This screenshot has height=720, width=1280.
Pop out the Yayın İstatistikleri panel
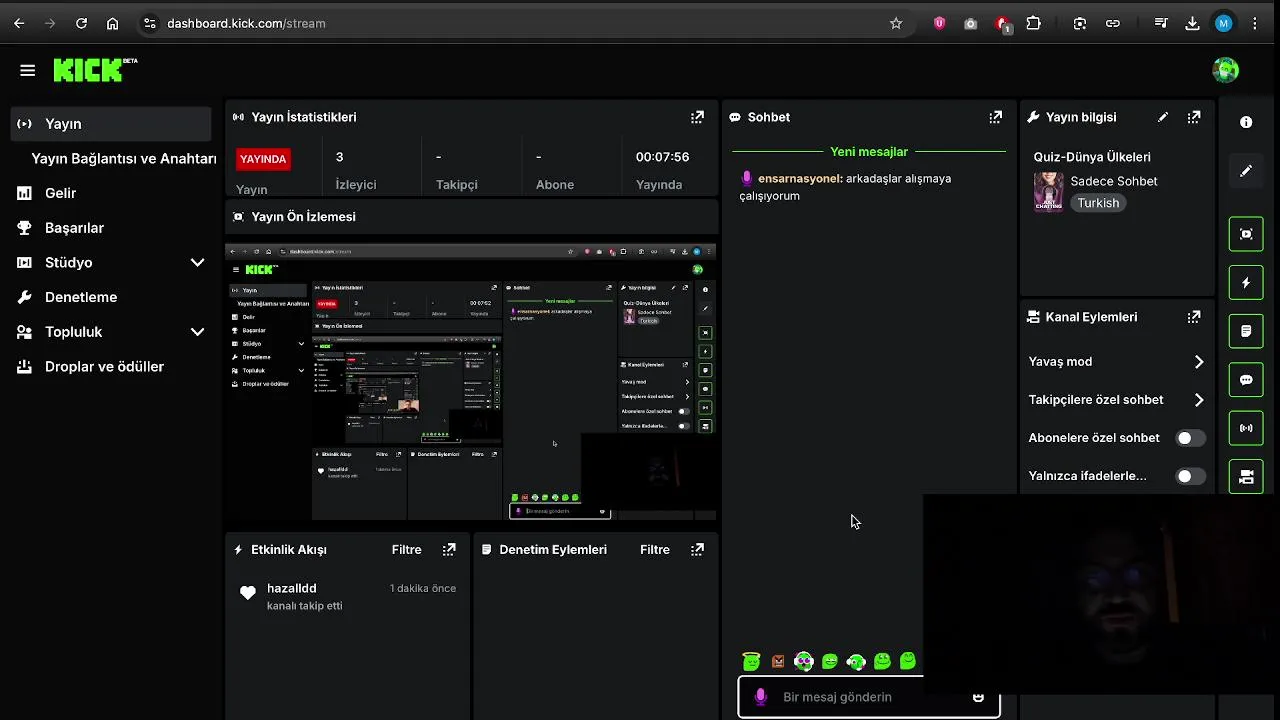(x=697, y=117)
